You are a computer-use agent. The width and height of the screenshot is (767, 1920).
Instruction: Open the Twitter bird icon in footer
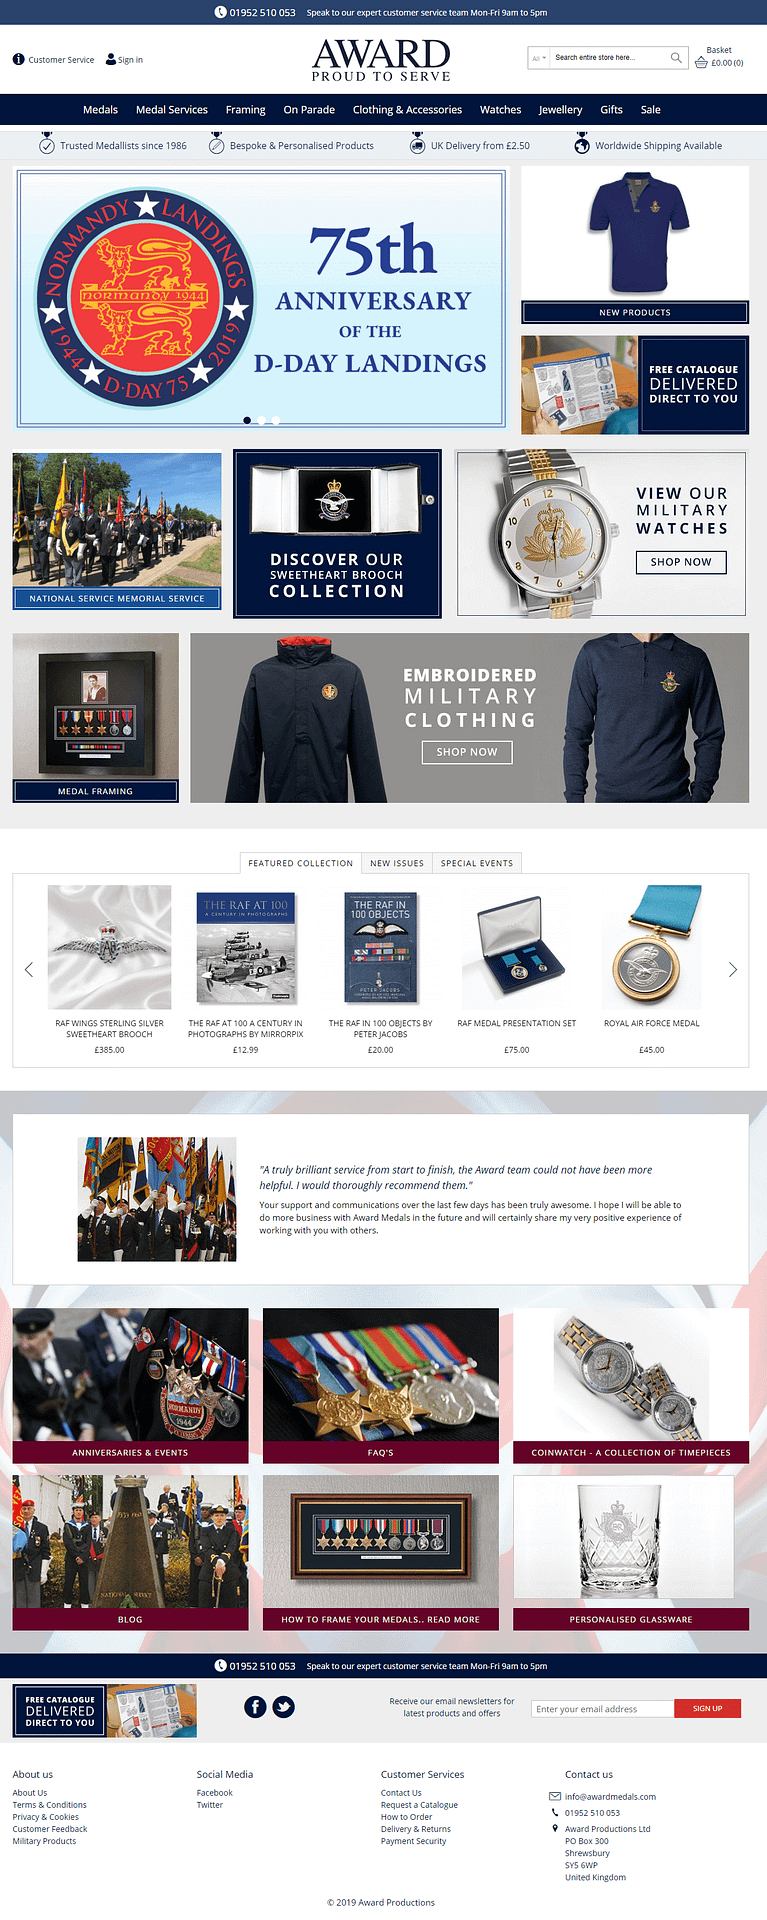click(284, 1707)
